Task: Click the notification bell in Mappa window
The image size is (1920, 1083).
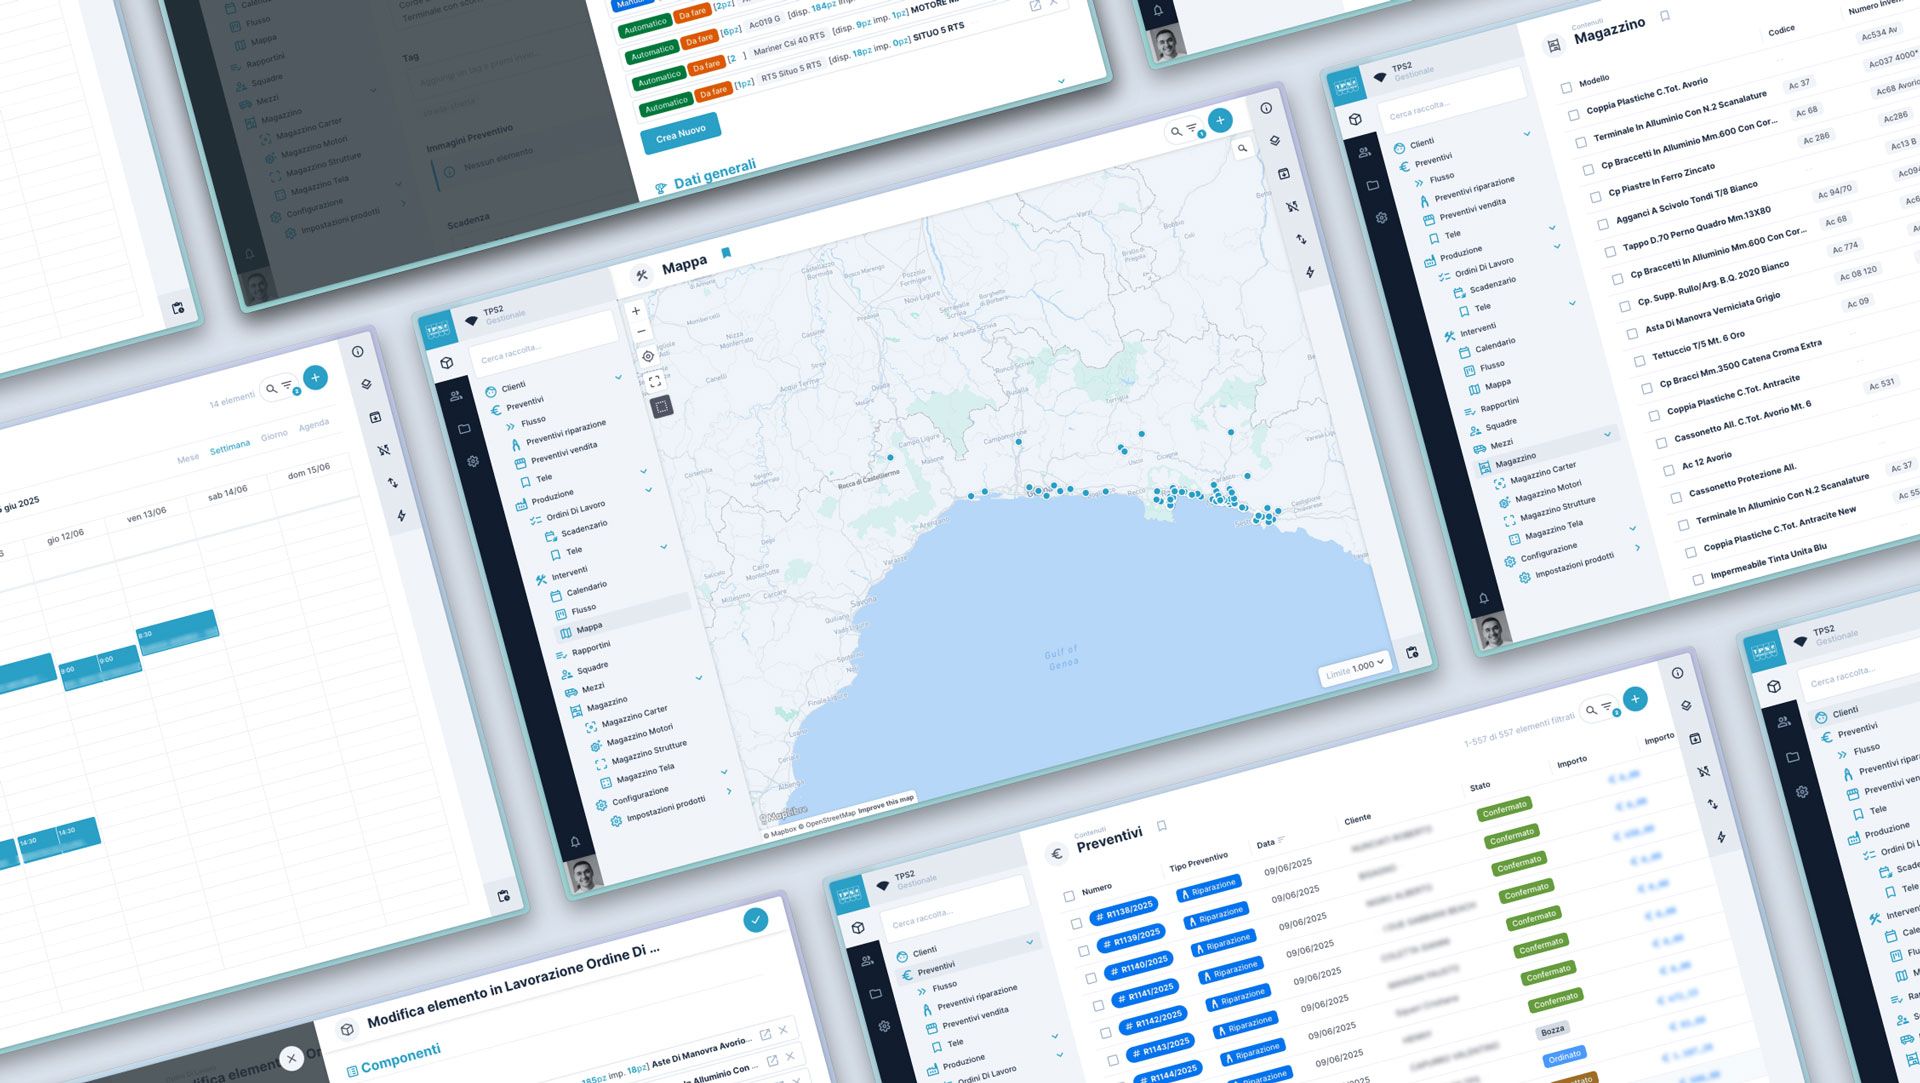Action: 575,842
